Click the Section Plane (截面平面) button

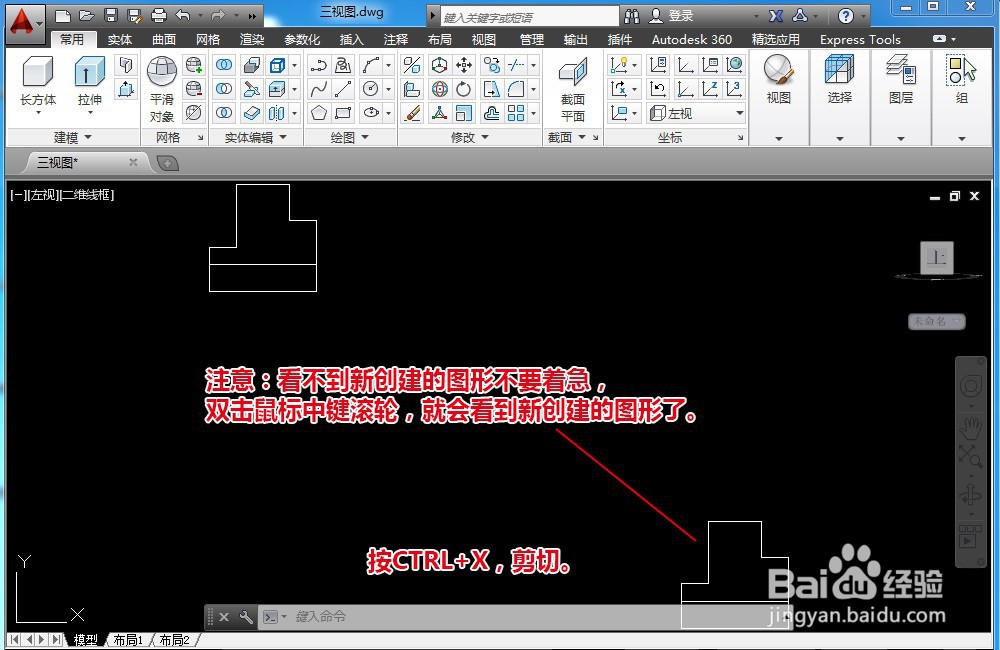click(573, 88)
